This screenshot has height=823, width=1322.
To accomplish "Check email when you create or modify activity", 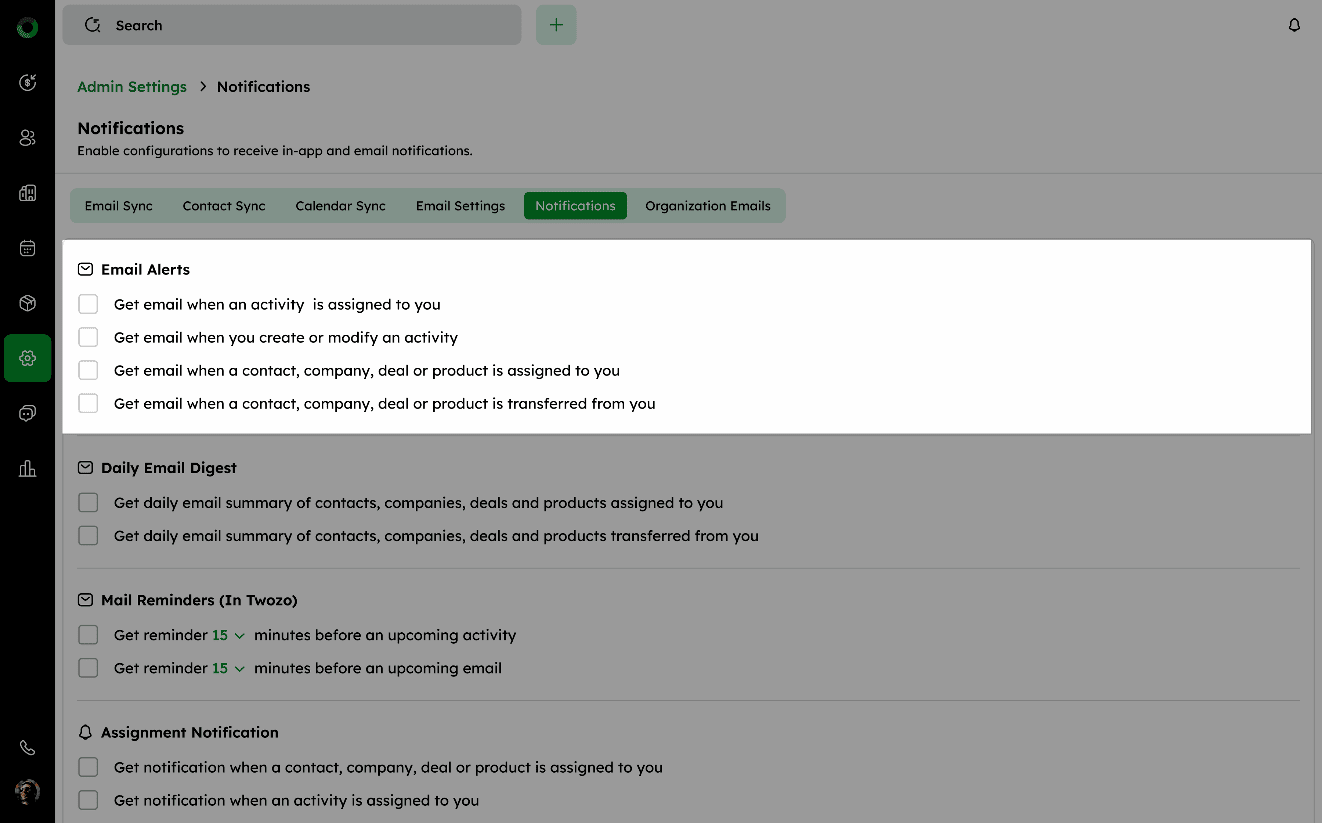I will [x=88, y=337].
